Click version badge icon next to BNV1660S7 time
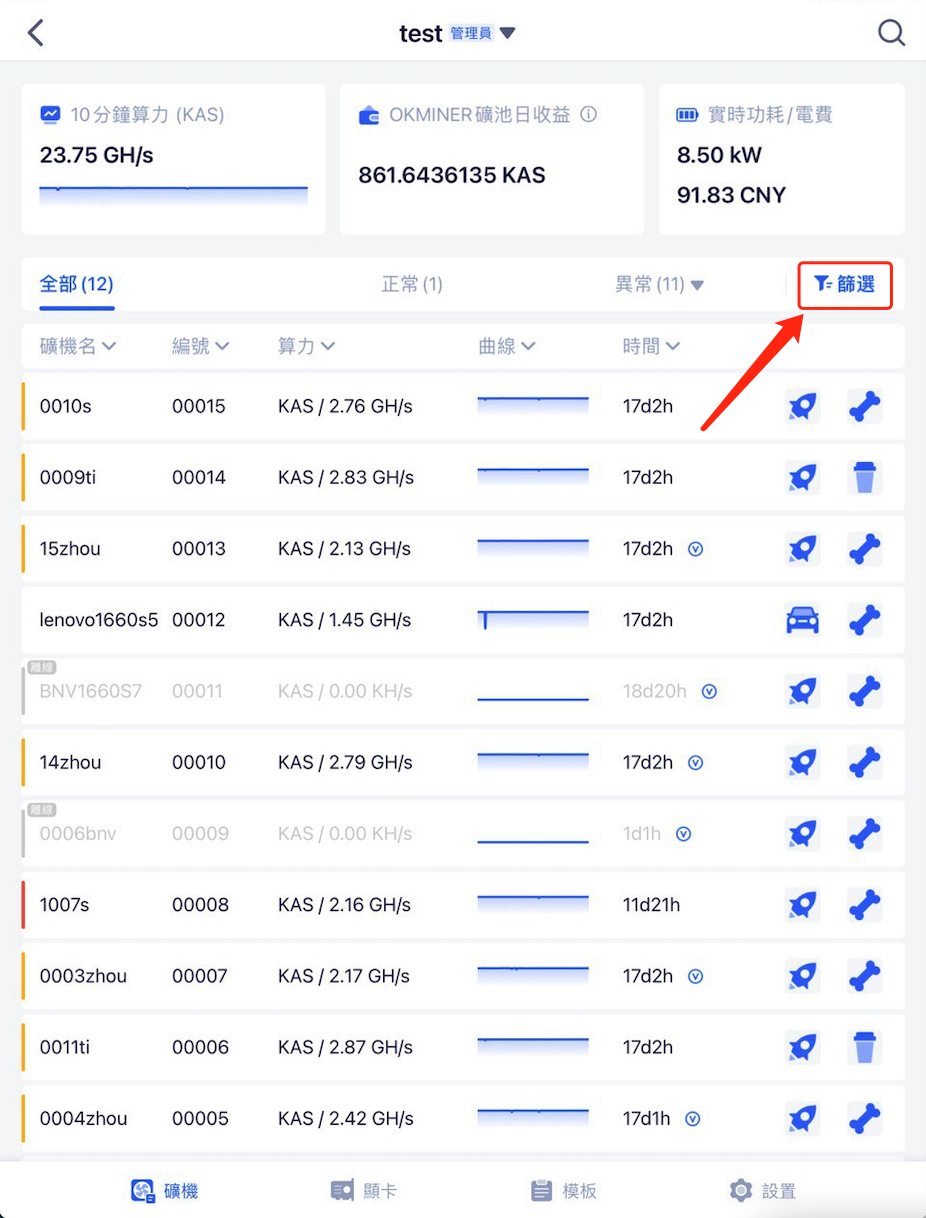Screen dimensions: 926x1218 [x=709, y=691]
